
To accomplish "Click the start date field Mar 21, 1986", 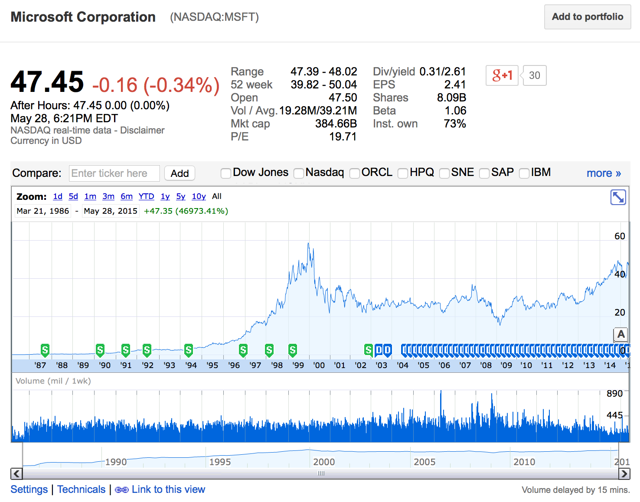I will pos(43,211).
